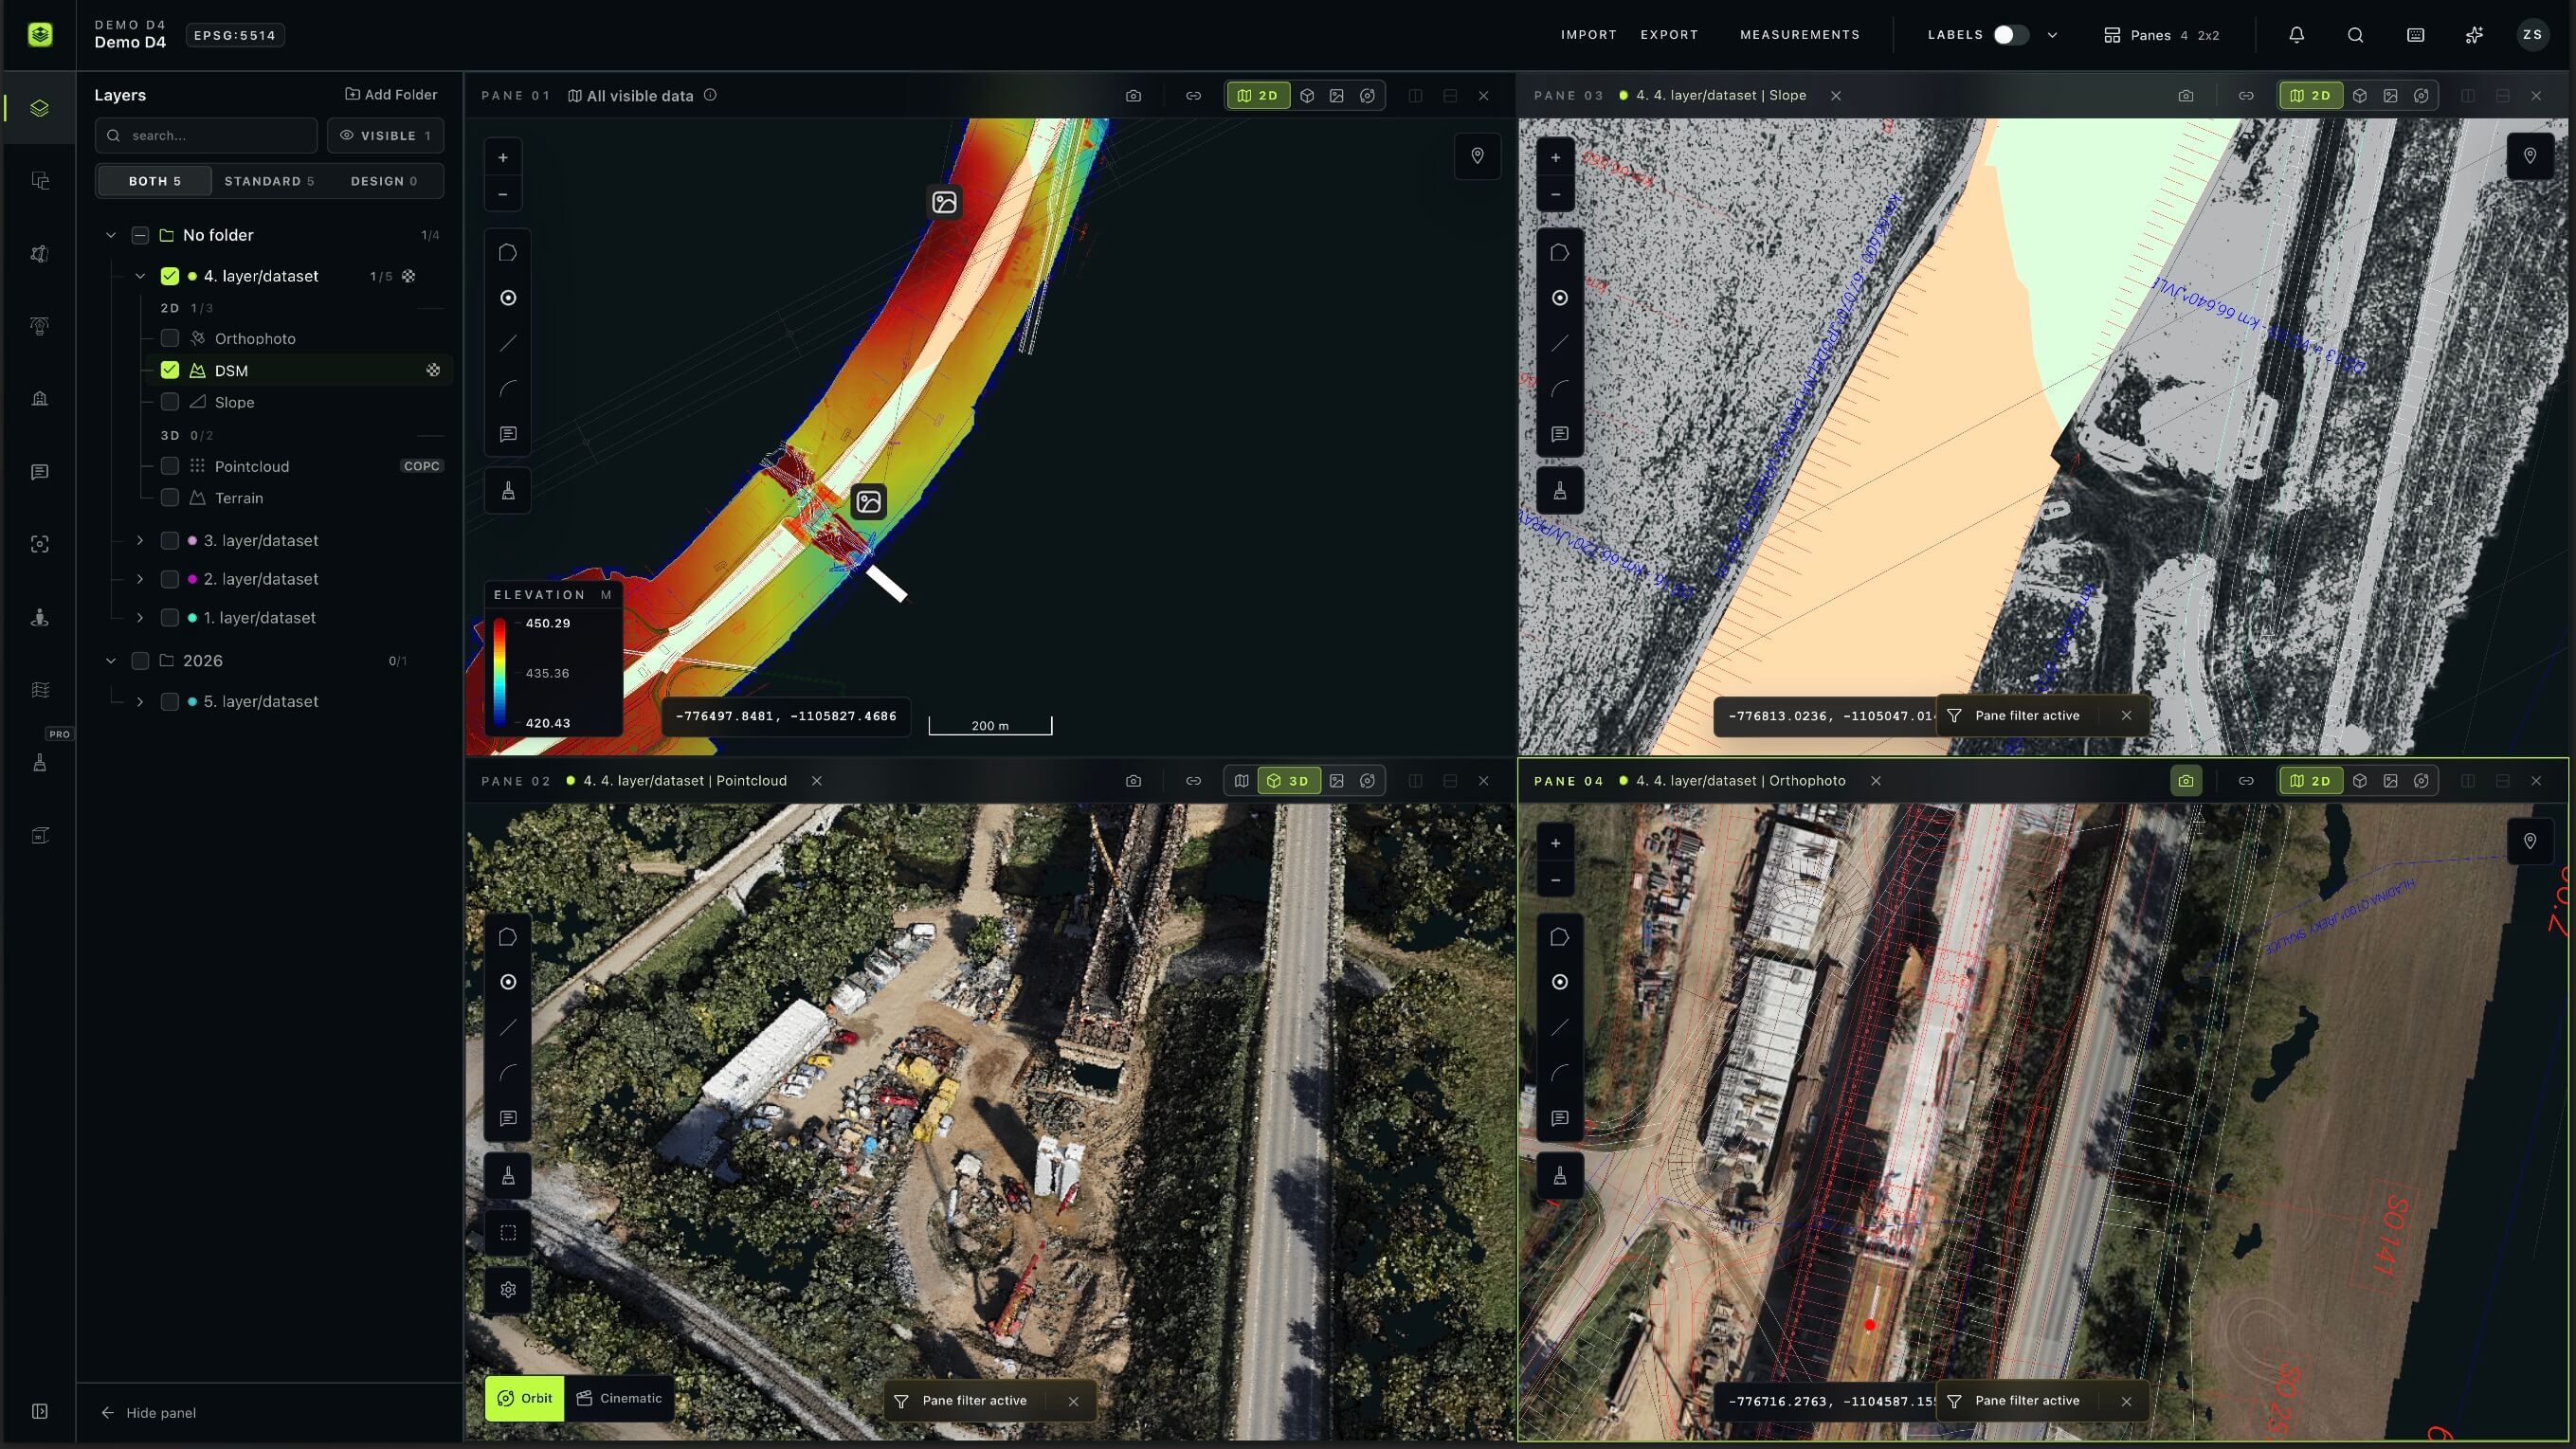2576x1449 pixels.
Task: Zoom in on Pane 03 map
Action: tap(1556, 158)
